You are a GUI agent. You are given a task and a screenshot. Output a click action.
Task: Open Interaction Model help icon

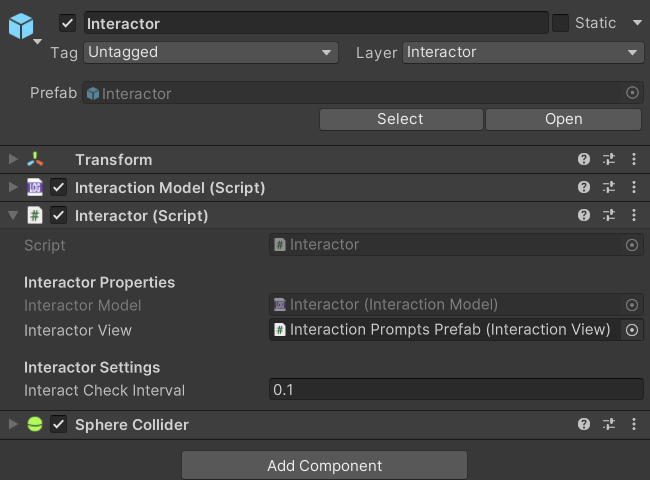584,187
